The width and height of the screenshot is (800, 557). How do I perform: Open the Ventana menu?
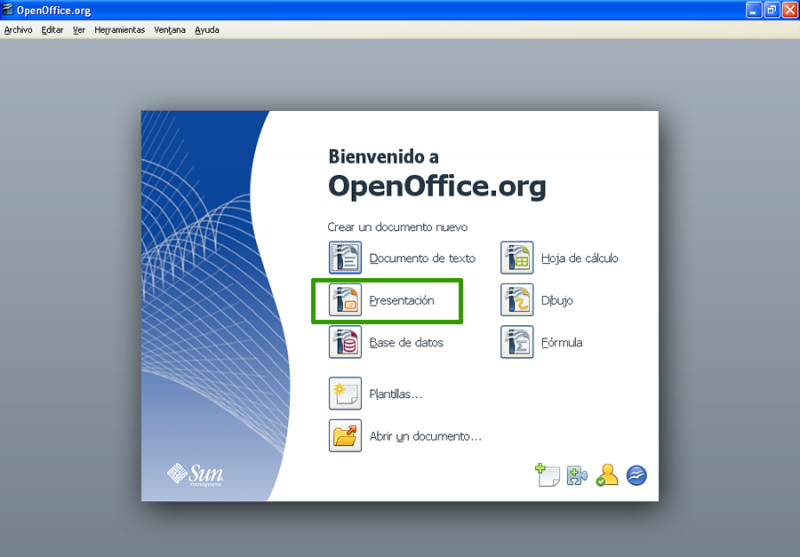169,30
